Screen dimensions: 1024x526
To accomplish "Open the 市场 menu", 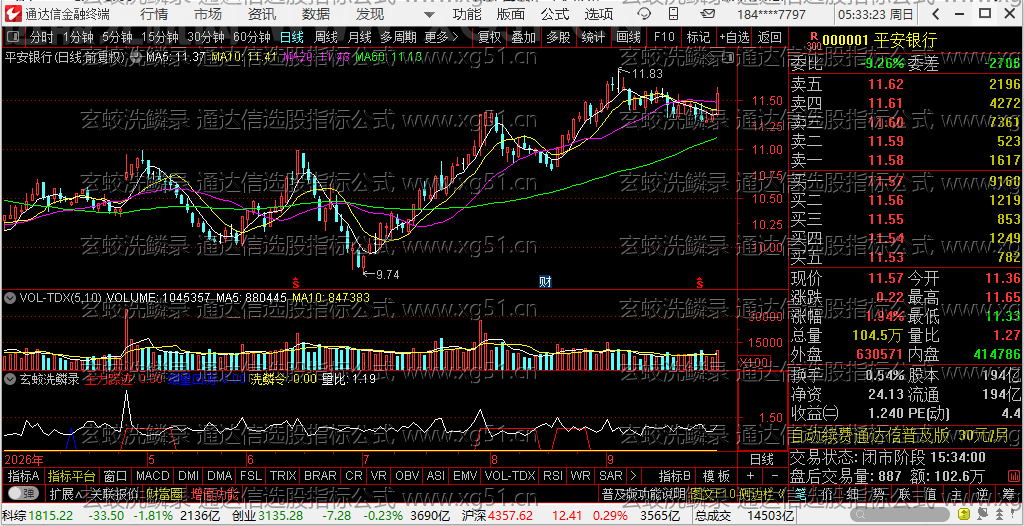I will point(208,14).
